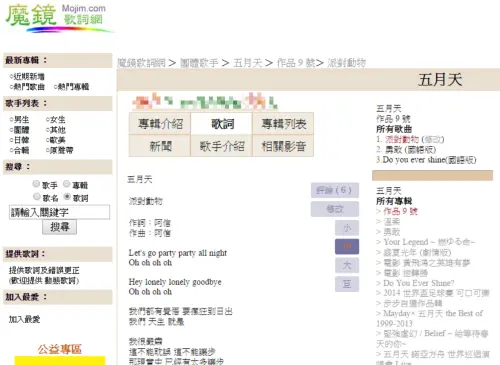Screen dimensions: 500x365
Task: Open 提供歌詞及錯誤更正 link
Action: (44, 270)
